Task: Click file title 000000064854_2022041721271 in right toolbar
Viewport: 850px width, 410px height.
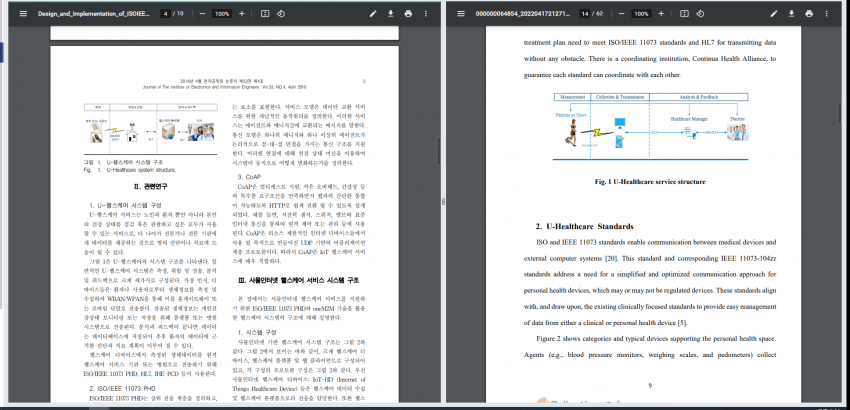Action: (x=523, y=14)
